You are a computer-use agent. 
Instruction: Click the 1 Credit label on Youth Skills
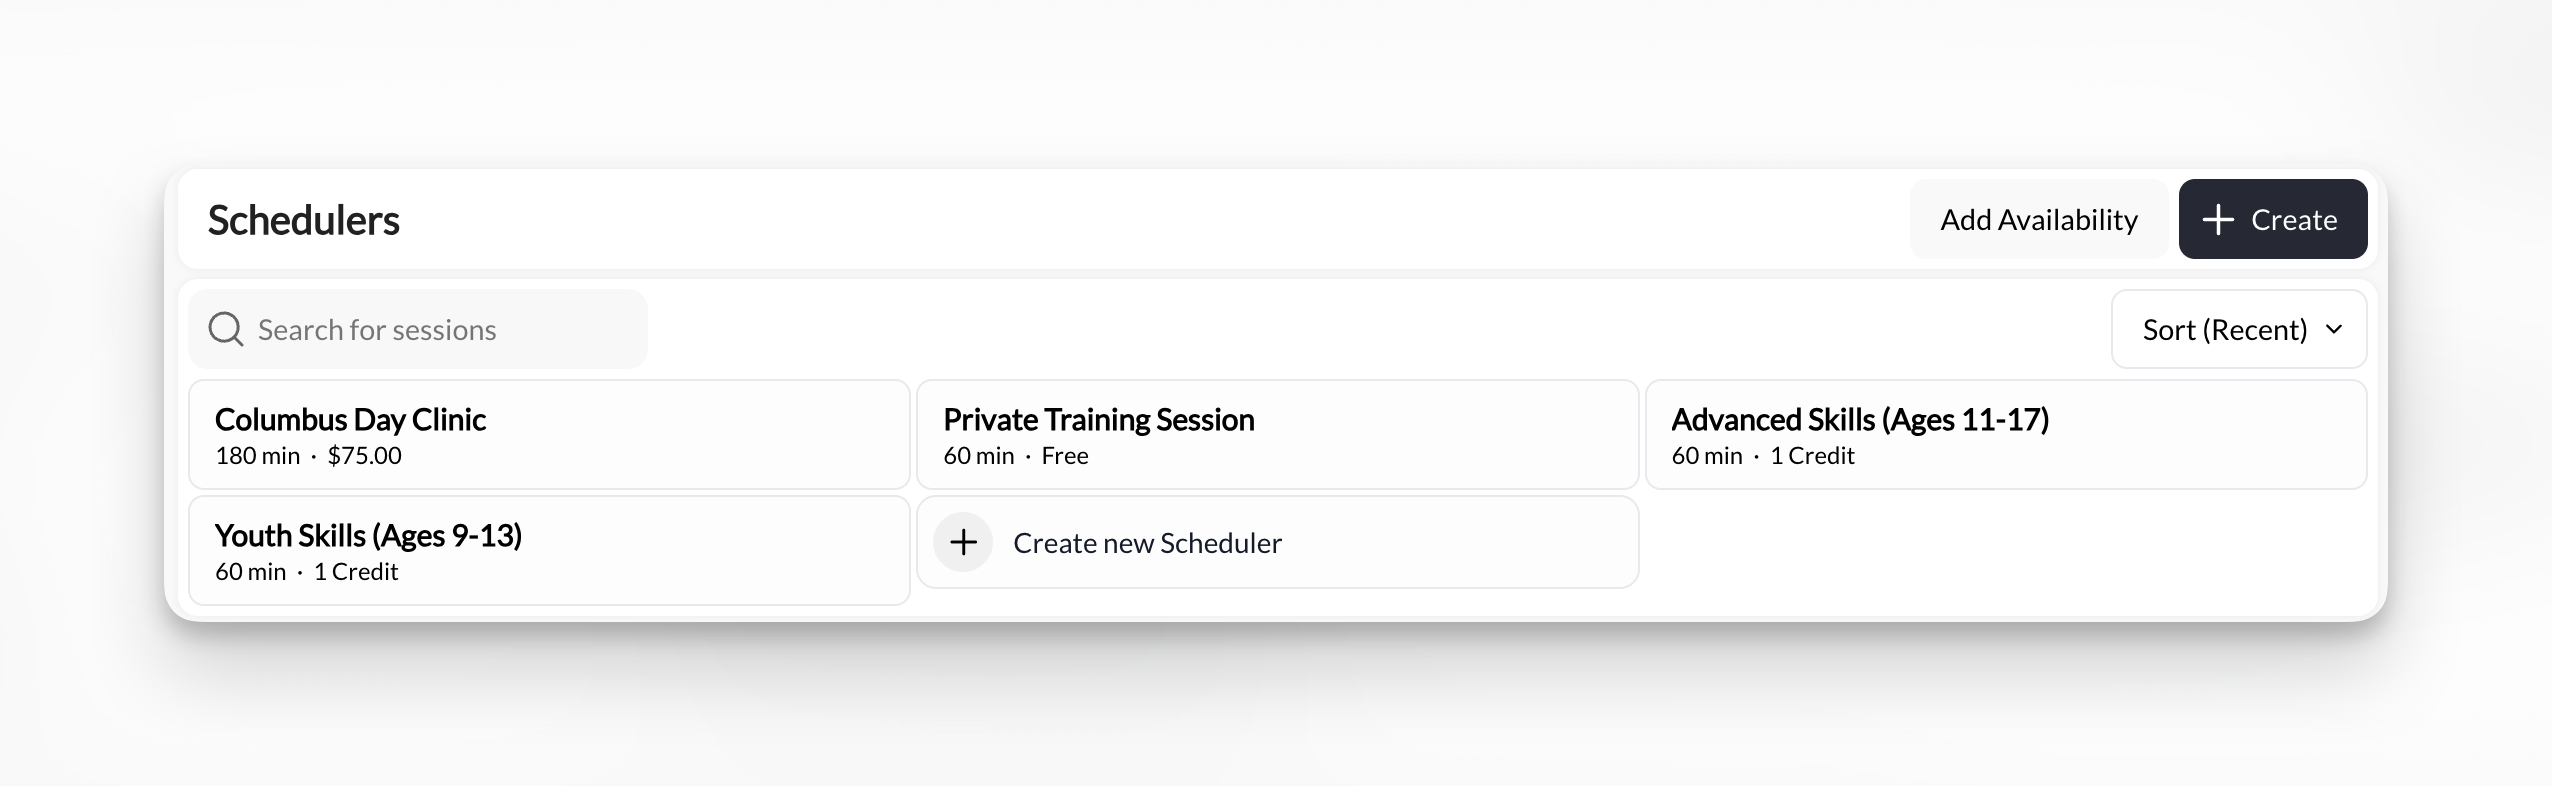[x=356, y=571]
